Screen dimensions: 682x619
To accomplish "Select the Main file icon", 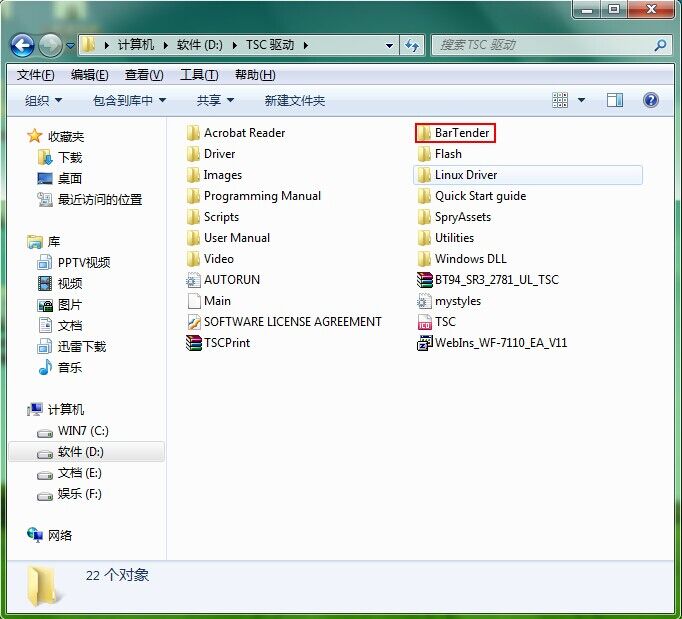I will [193, 301].
